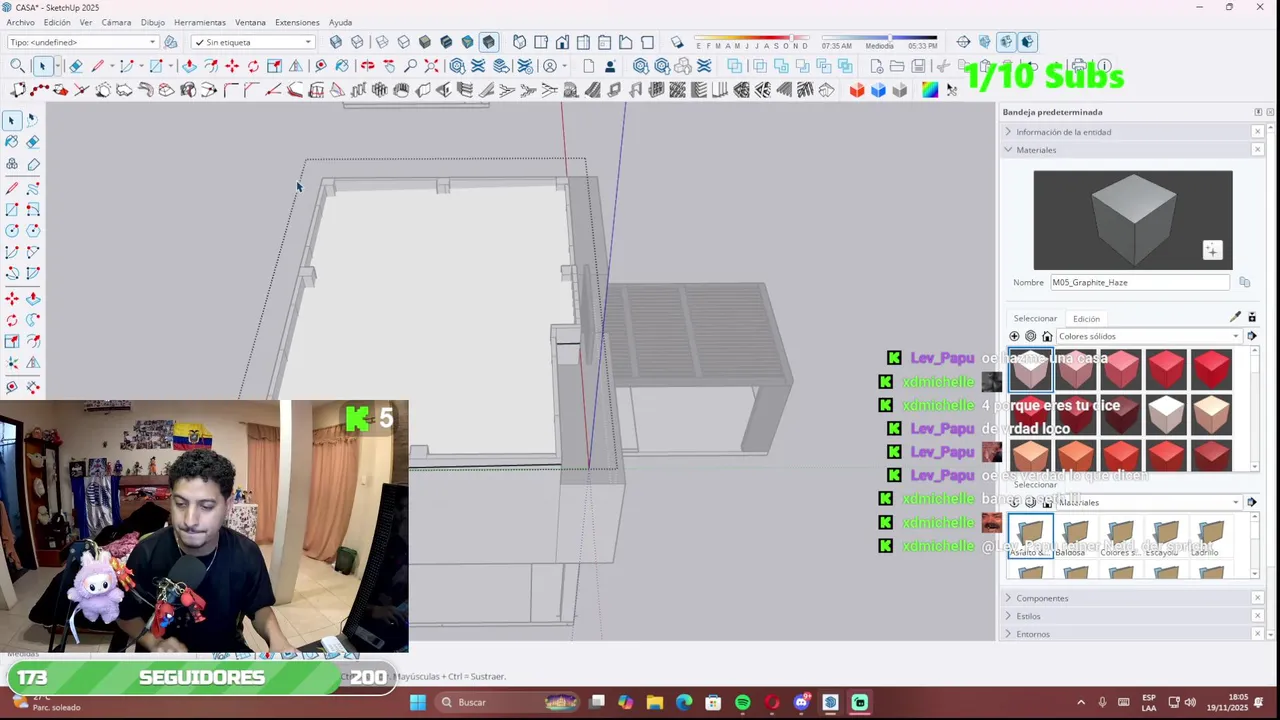The image size is (1280, 720).
Task: Open the Sin etiqueta tag dropdown
Action: [253, 42]
